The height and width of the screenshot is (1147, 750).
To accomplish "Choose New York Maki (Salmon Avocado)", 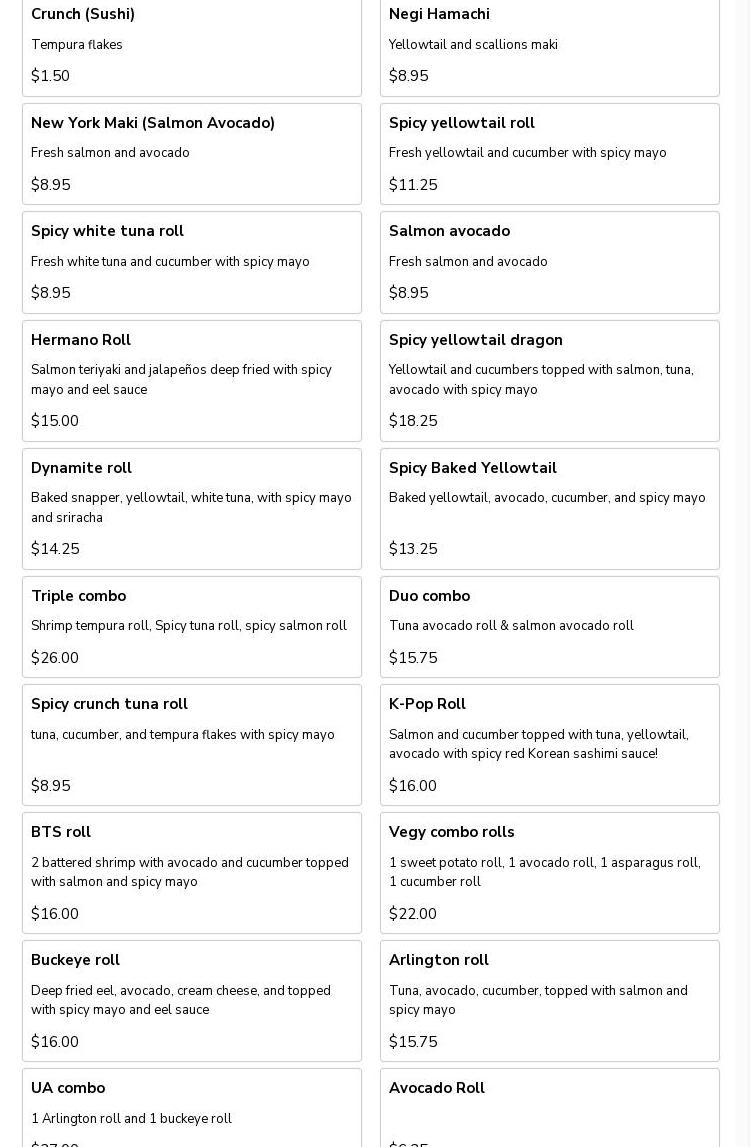I will [191, 154].
